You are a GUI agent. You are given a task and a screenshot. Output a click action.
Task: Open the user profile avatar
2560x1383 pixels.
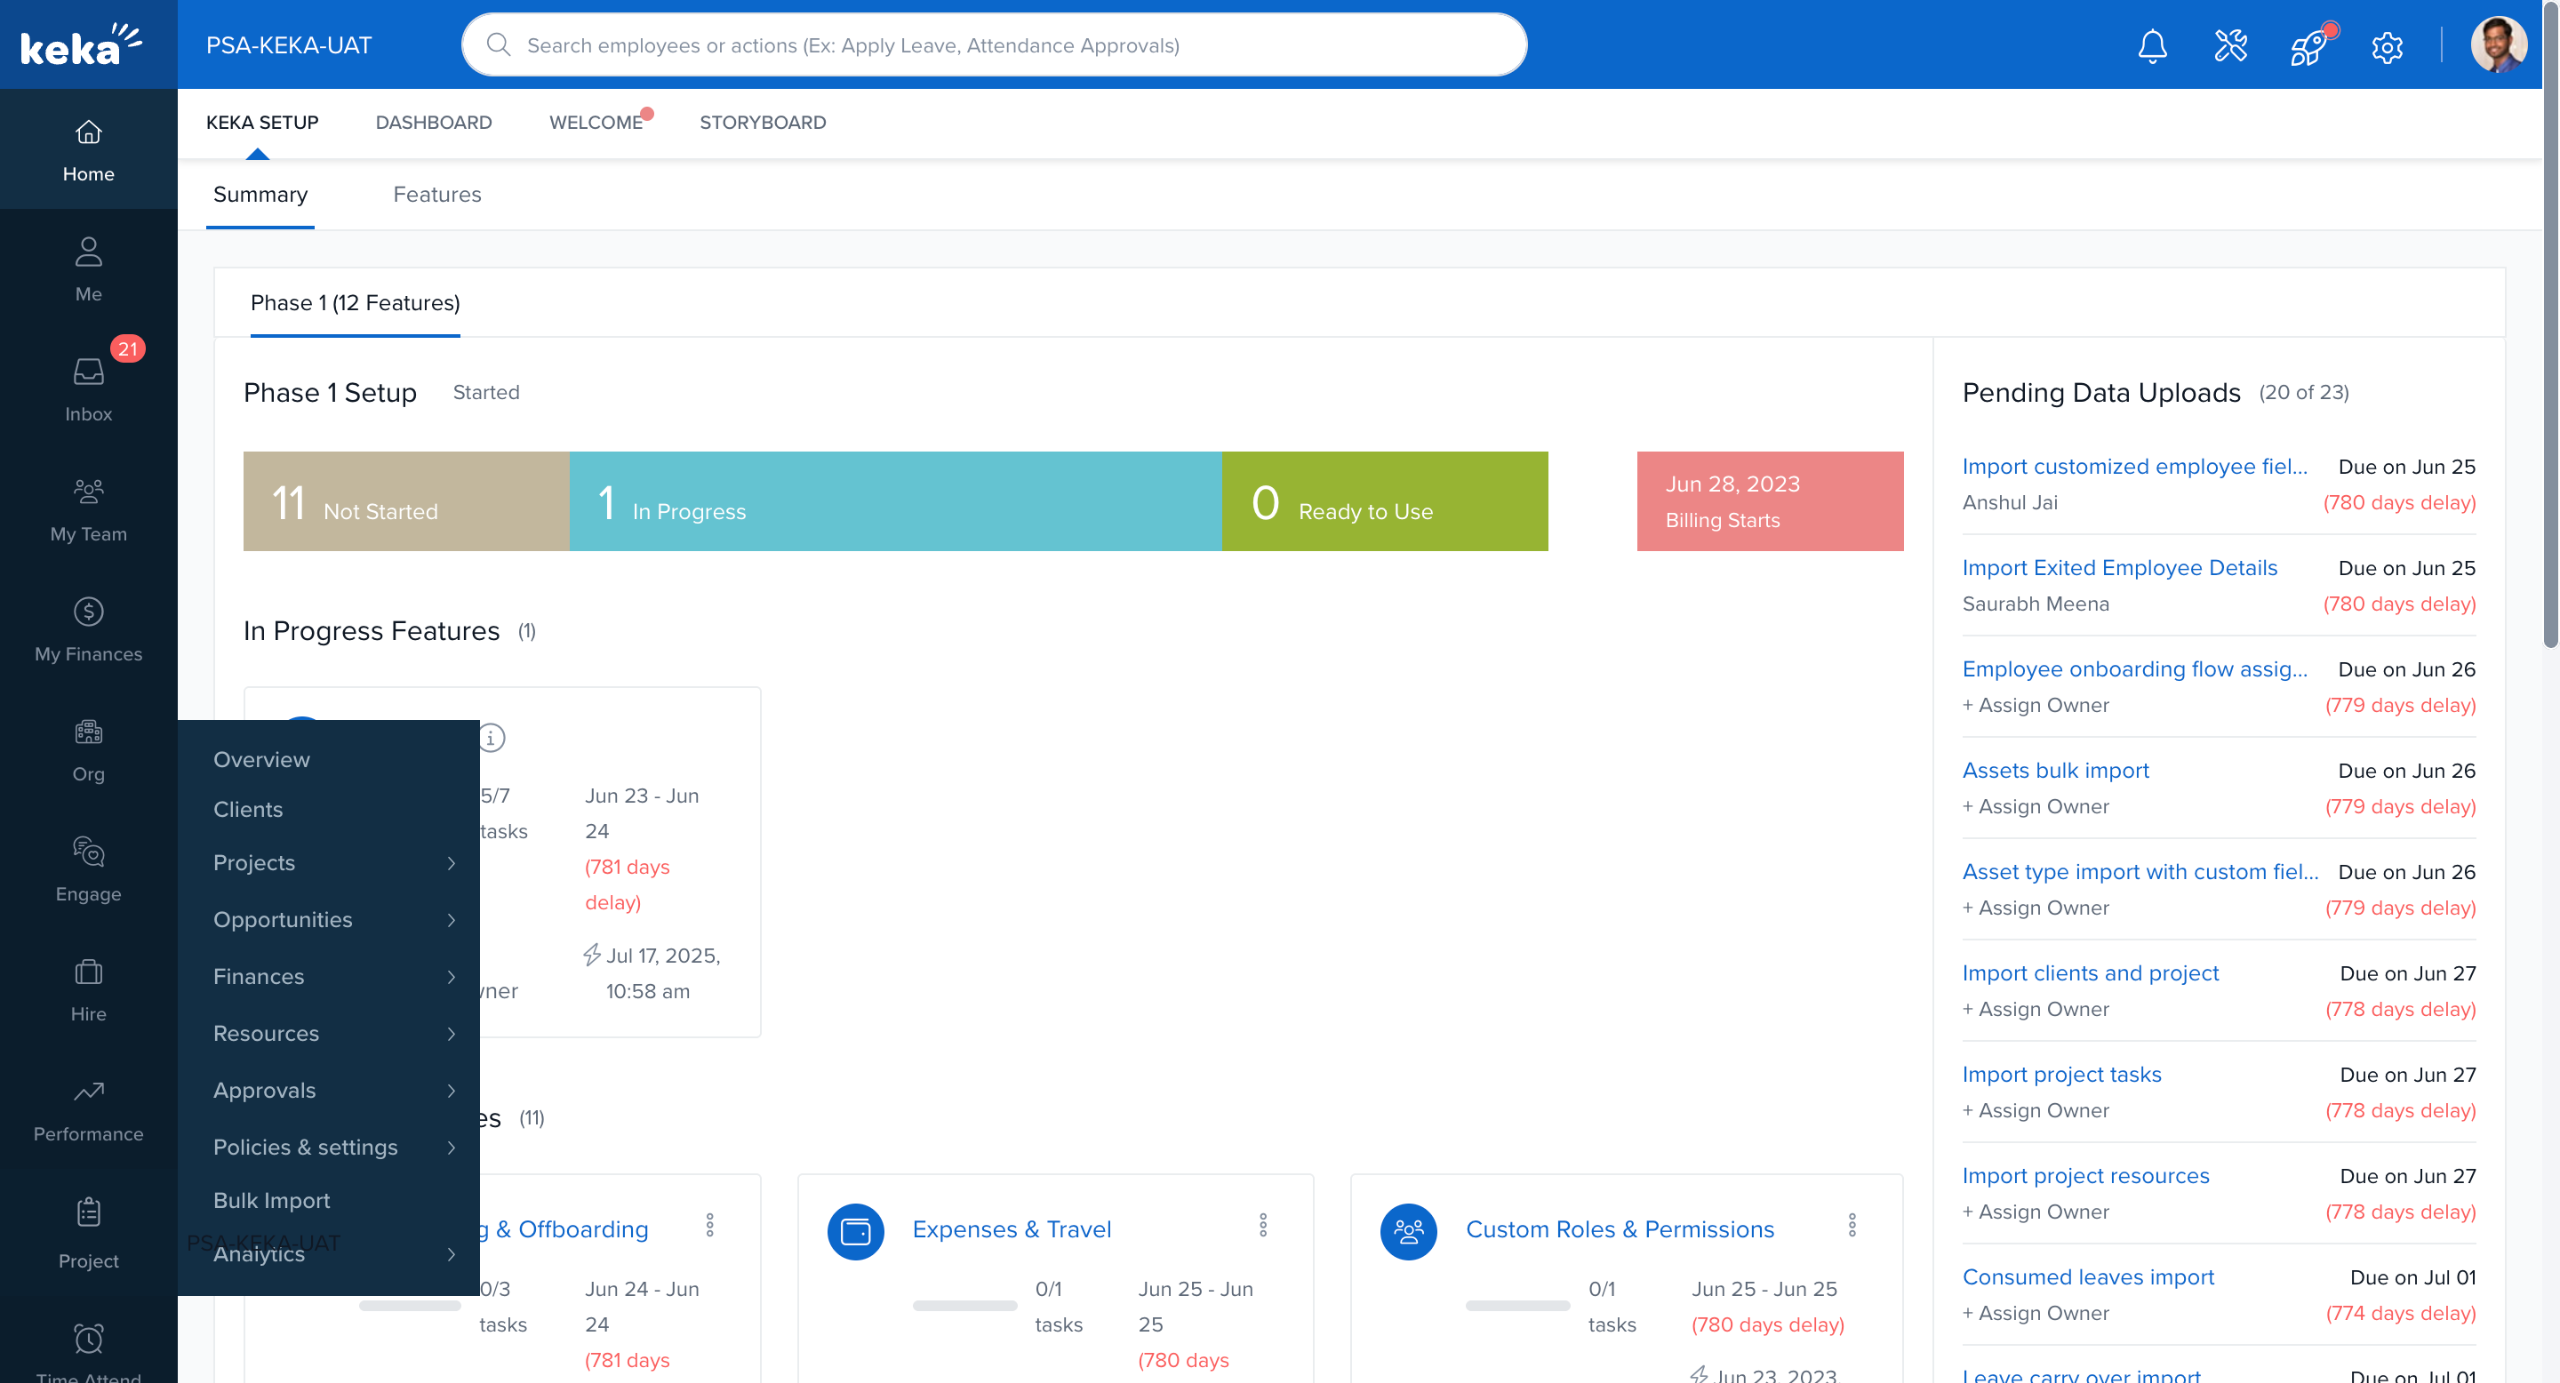coord(2498,45)
